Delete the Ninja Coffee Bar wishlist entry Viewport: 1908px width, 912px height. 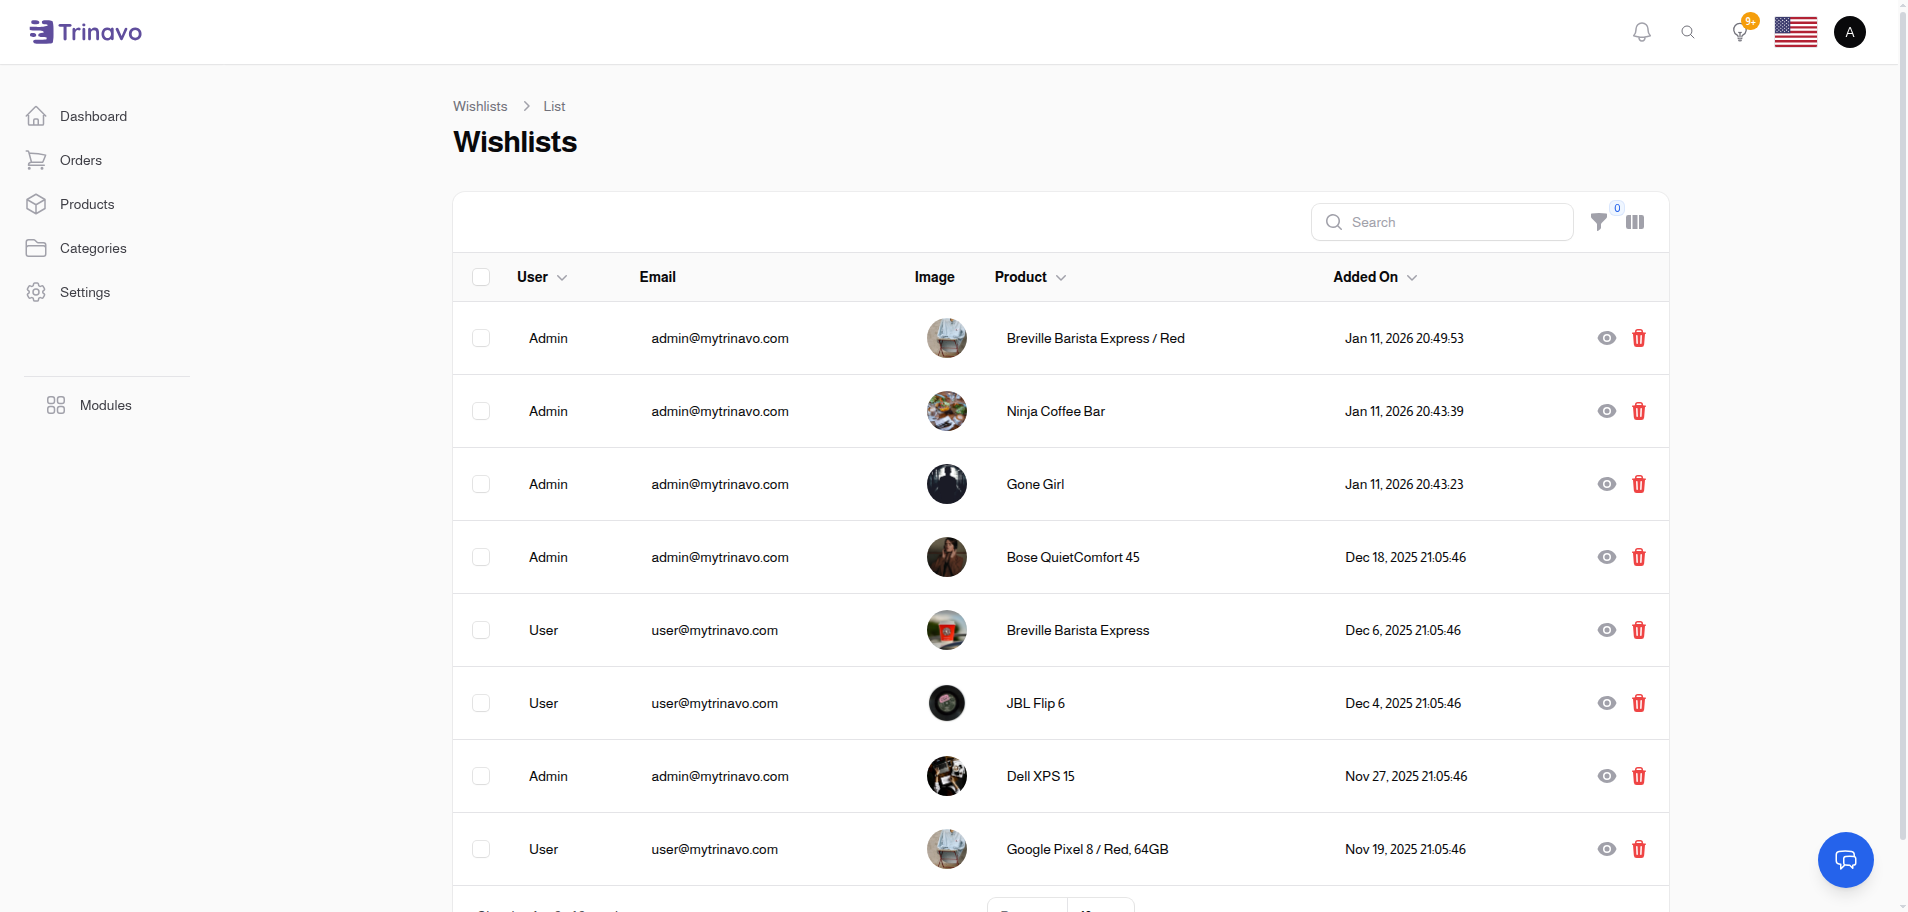point(1639,411)
